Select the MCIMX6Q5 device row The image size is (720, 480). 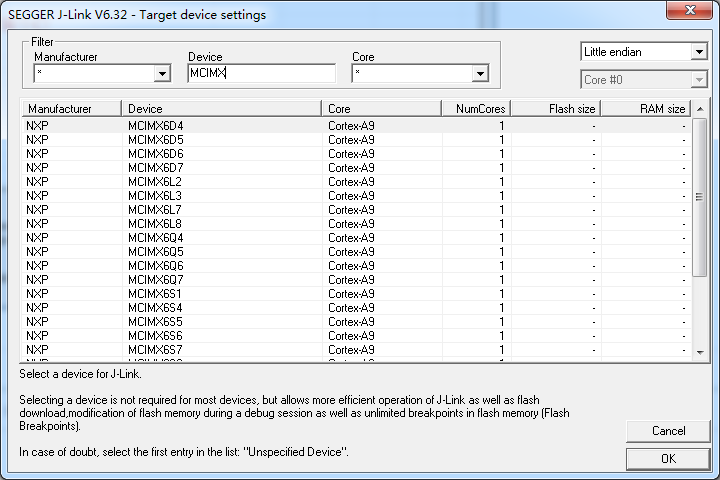[356, 252]
